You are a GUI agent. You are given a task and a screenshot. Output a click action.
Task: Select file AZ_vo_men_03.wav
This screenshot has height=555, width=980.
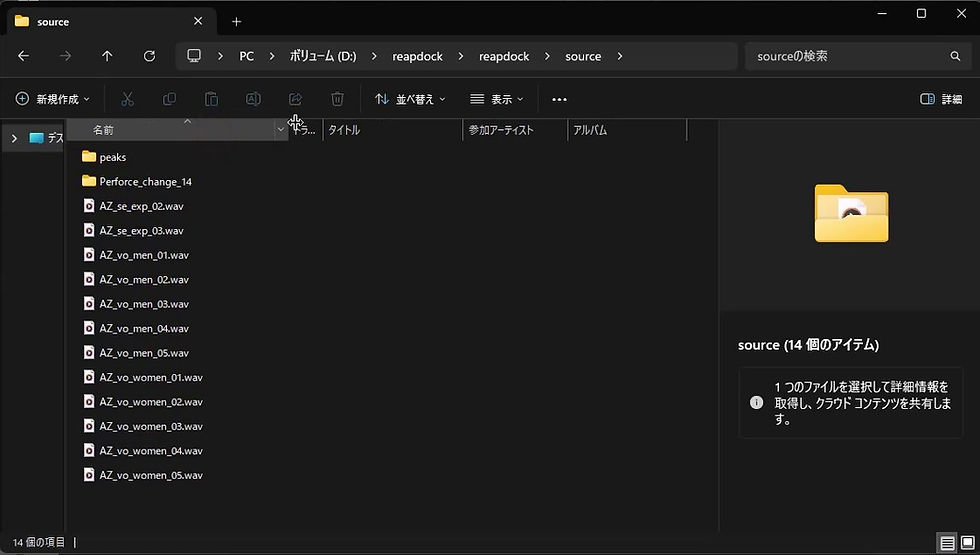tap(144, 304)
